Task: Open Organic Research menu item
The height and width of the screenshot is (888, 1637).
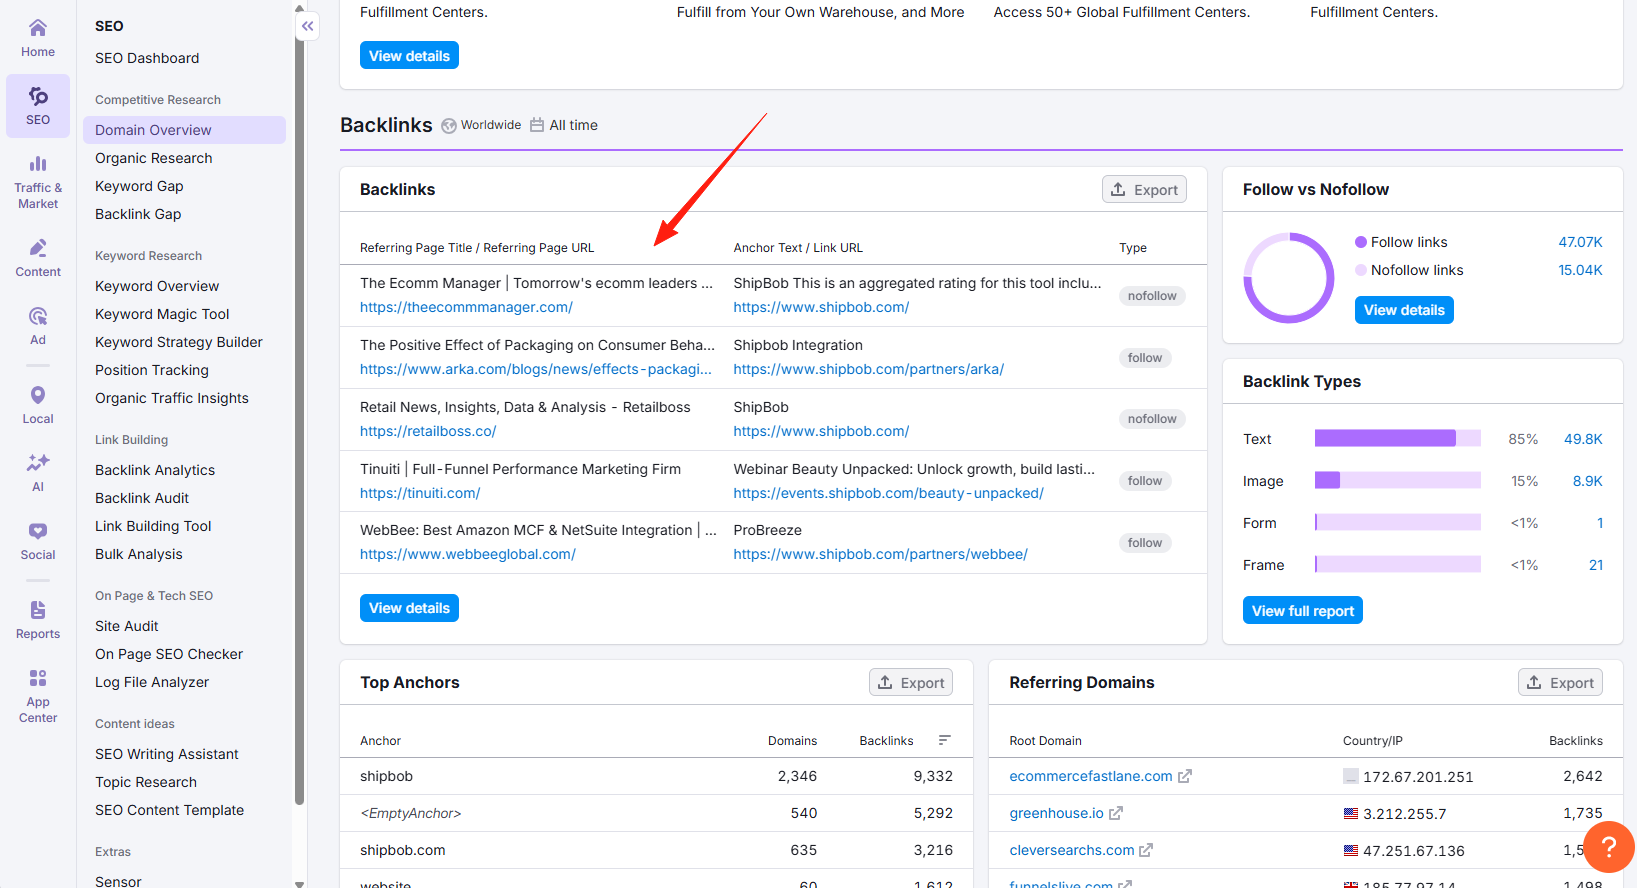Action: coord(154,158)
